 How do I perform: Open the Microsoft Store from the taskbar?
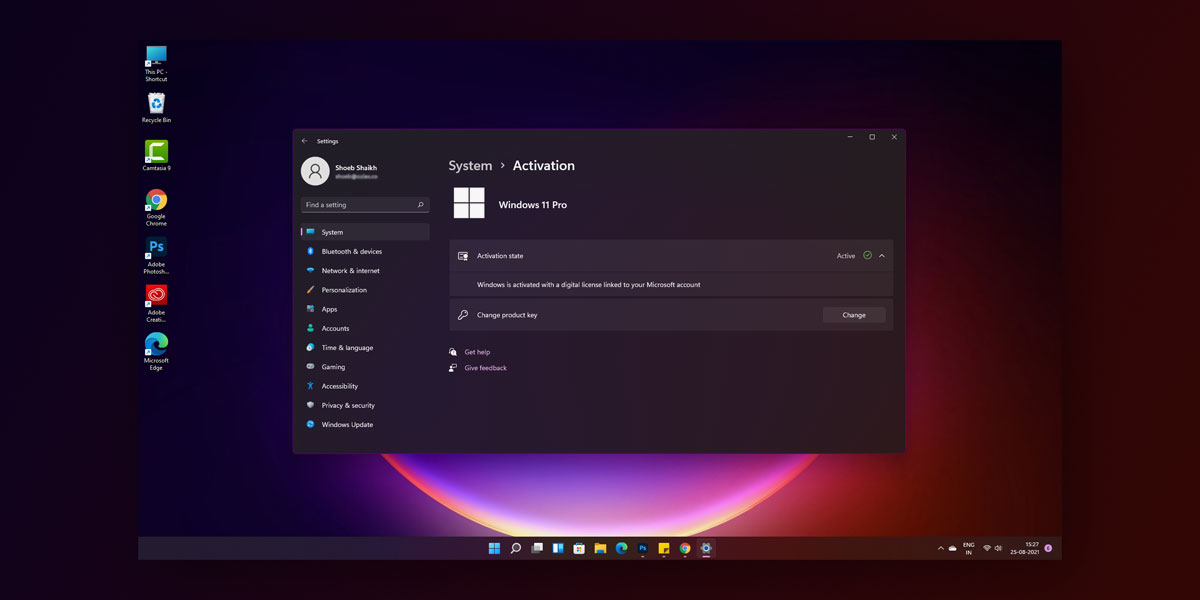coord(579,548)
